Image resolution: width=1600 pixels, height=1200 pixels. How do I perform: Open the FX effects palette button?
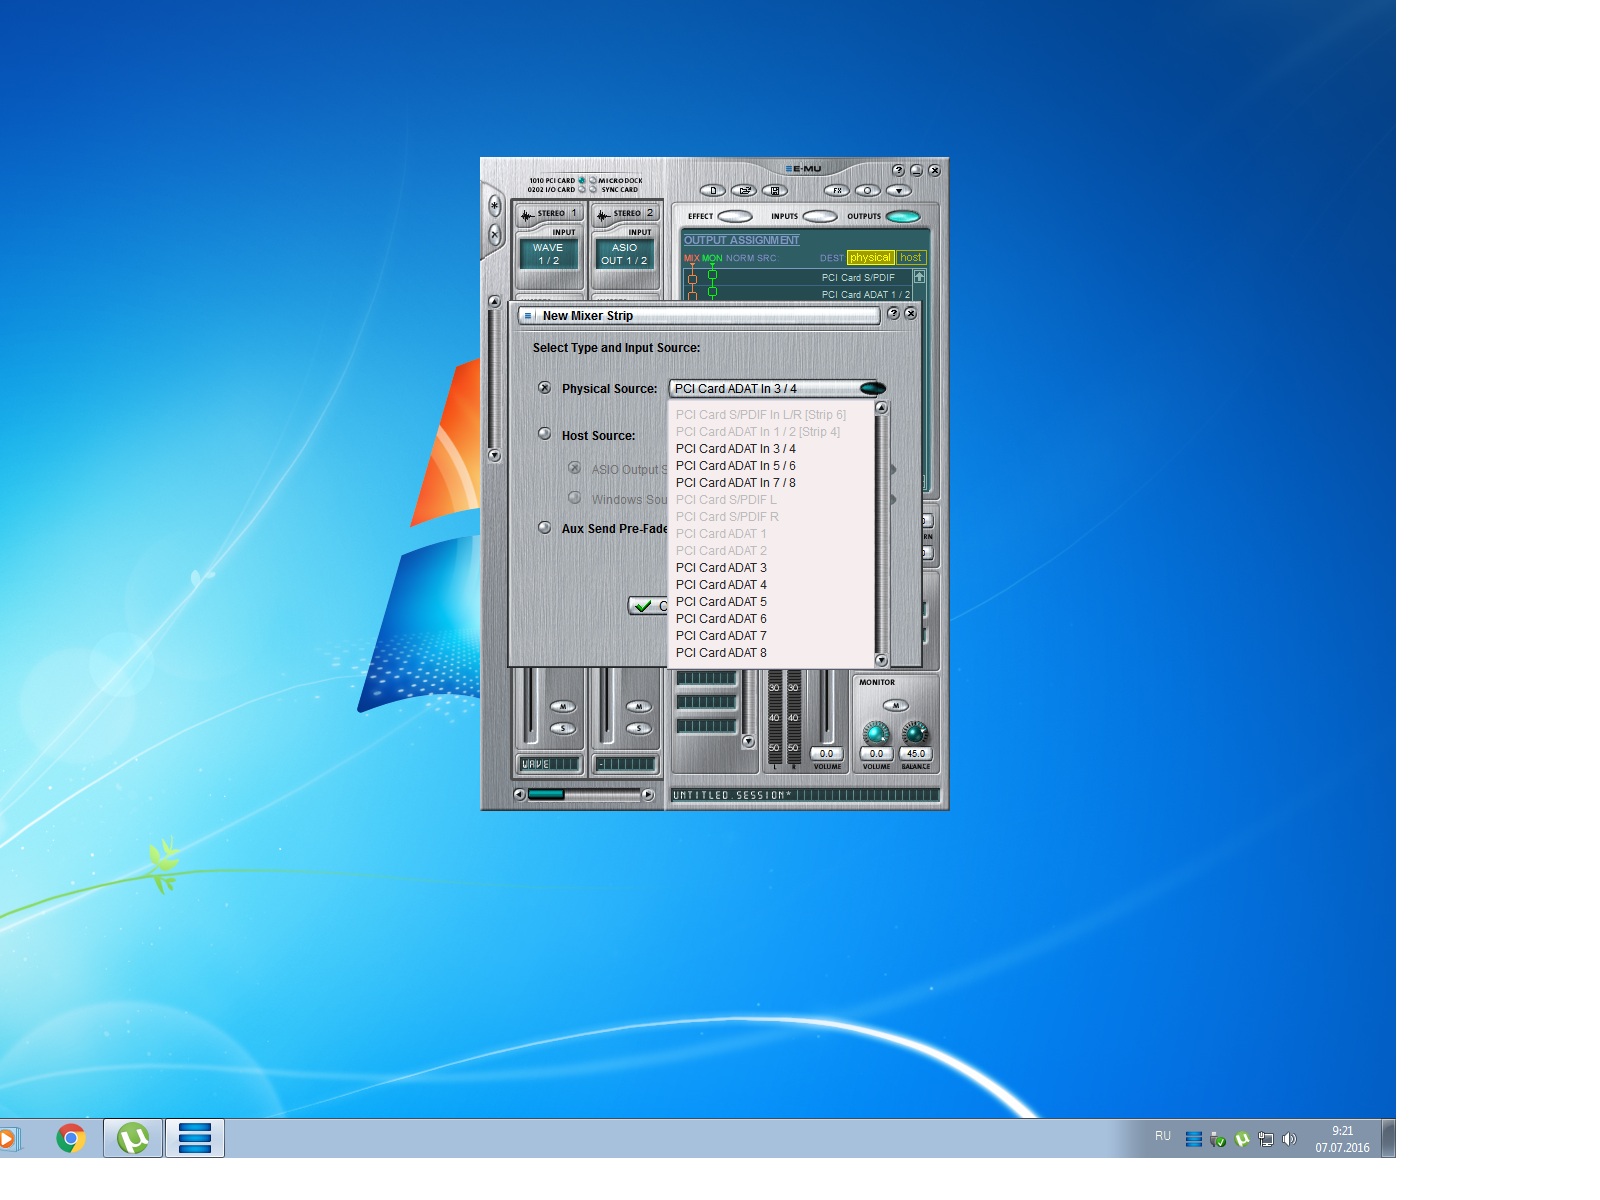click(837, 190)
